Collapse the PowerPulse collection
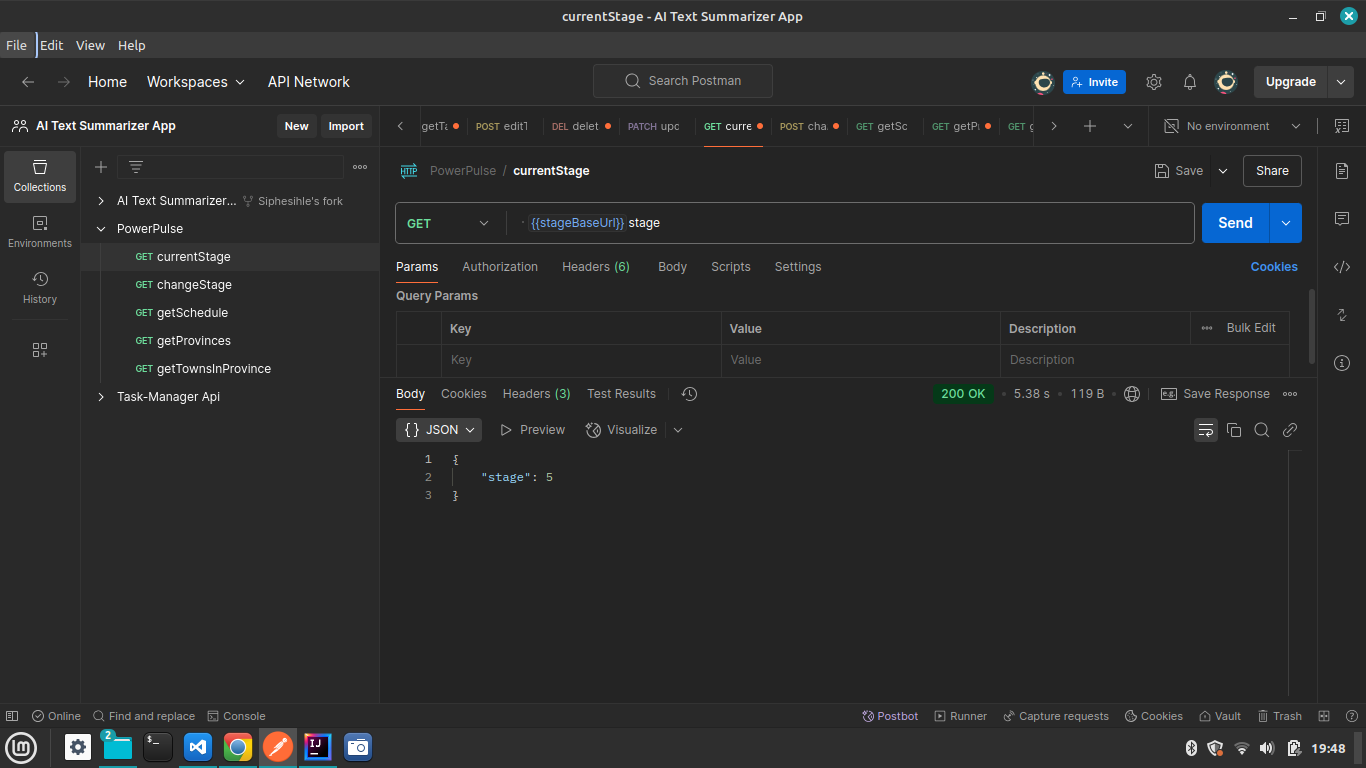The image size is (1366, 768). 101,229
